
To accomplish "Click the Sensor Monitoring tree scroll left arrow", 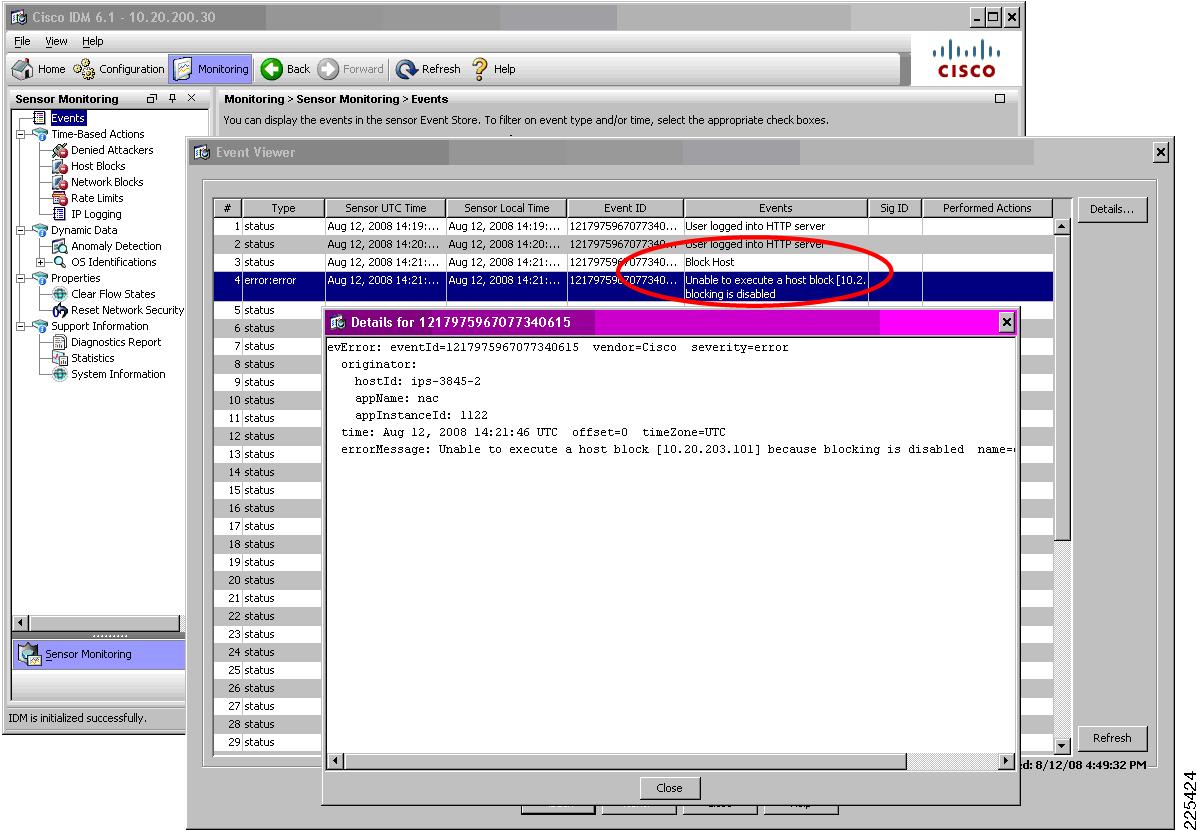I will (x=21, y=623).
